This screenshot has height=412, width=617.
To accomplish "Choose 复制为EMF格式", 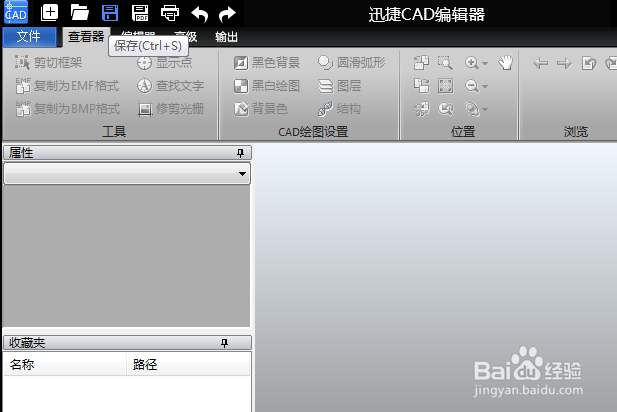I will click(67, 85).
